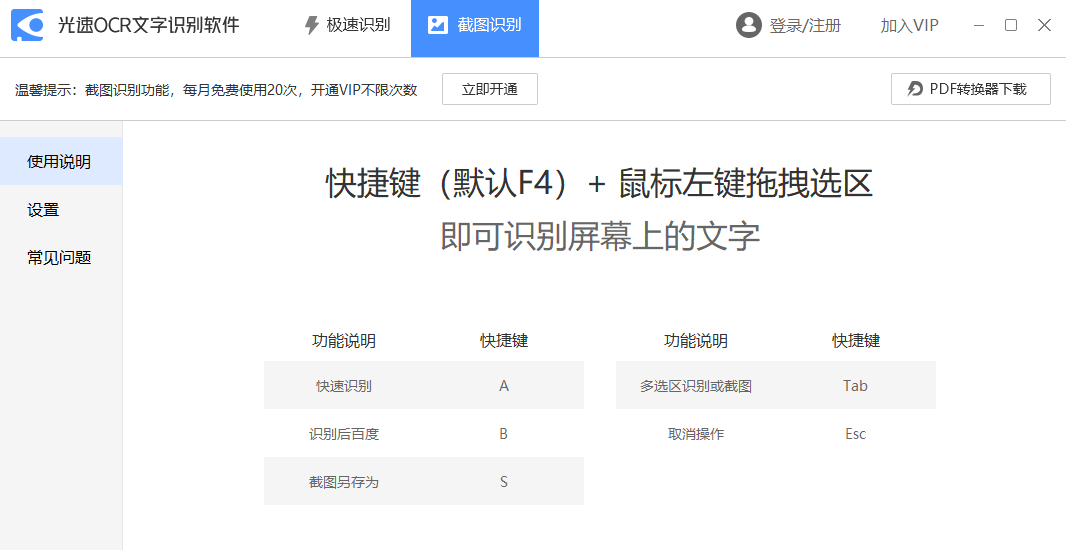
Task: Click the Tab shortcut cell
Action: 855,385
